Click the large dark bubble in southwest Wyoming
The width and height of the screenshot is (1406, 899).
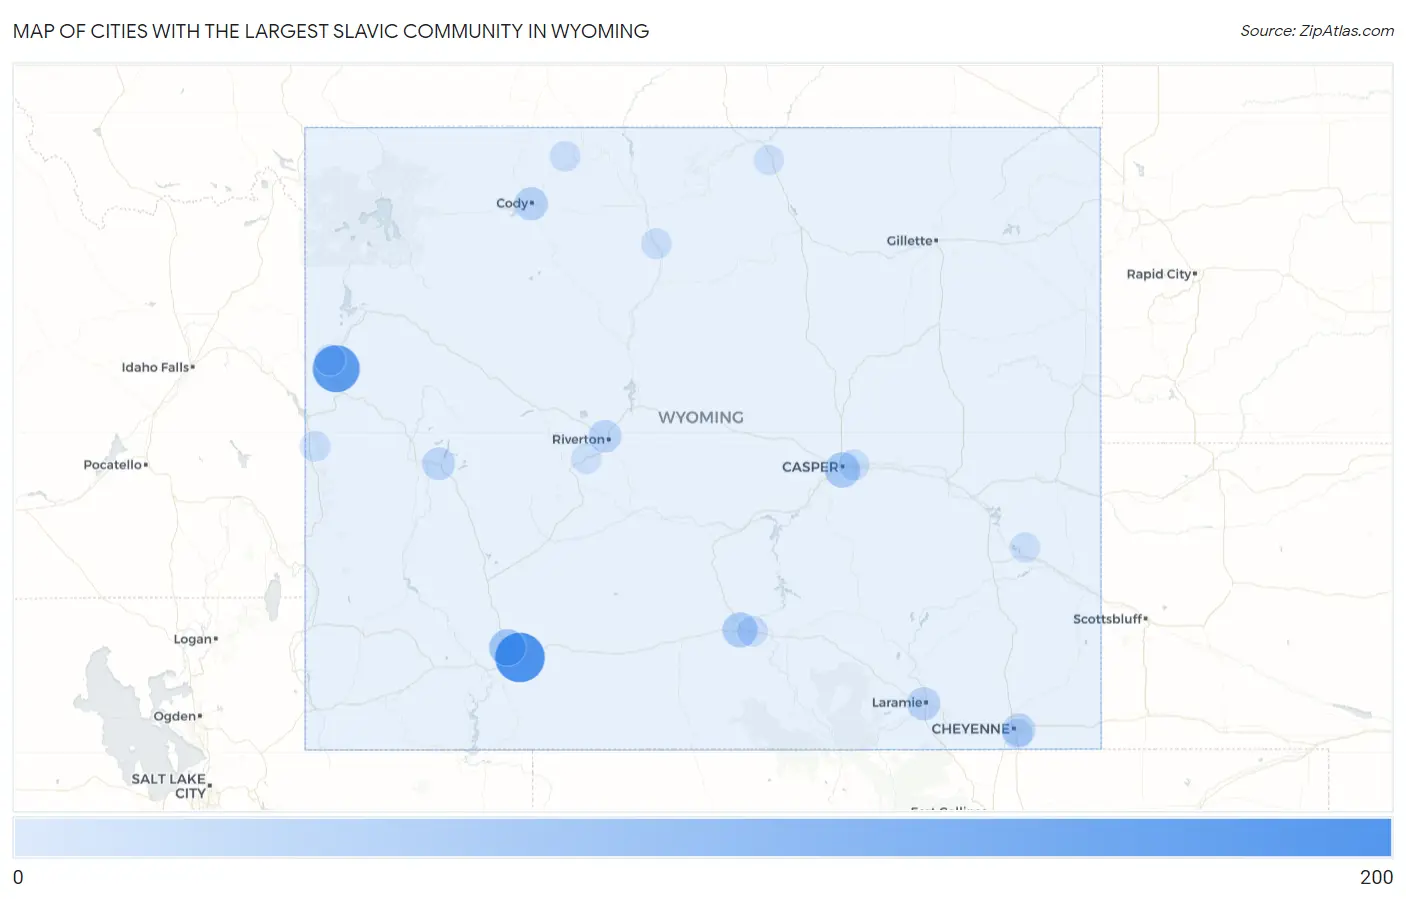(x=520, y=657)
